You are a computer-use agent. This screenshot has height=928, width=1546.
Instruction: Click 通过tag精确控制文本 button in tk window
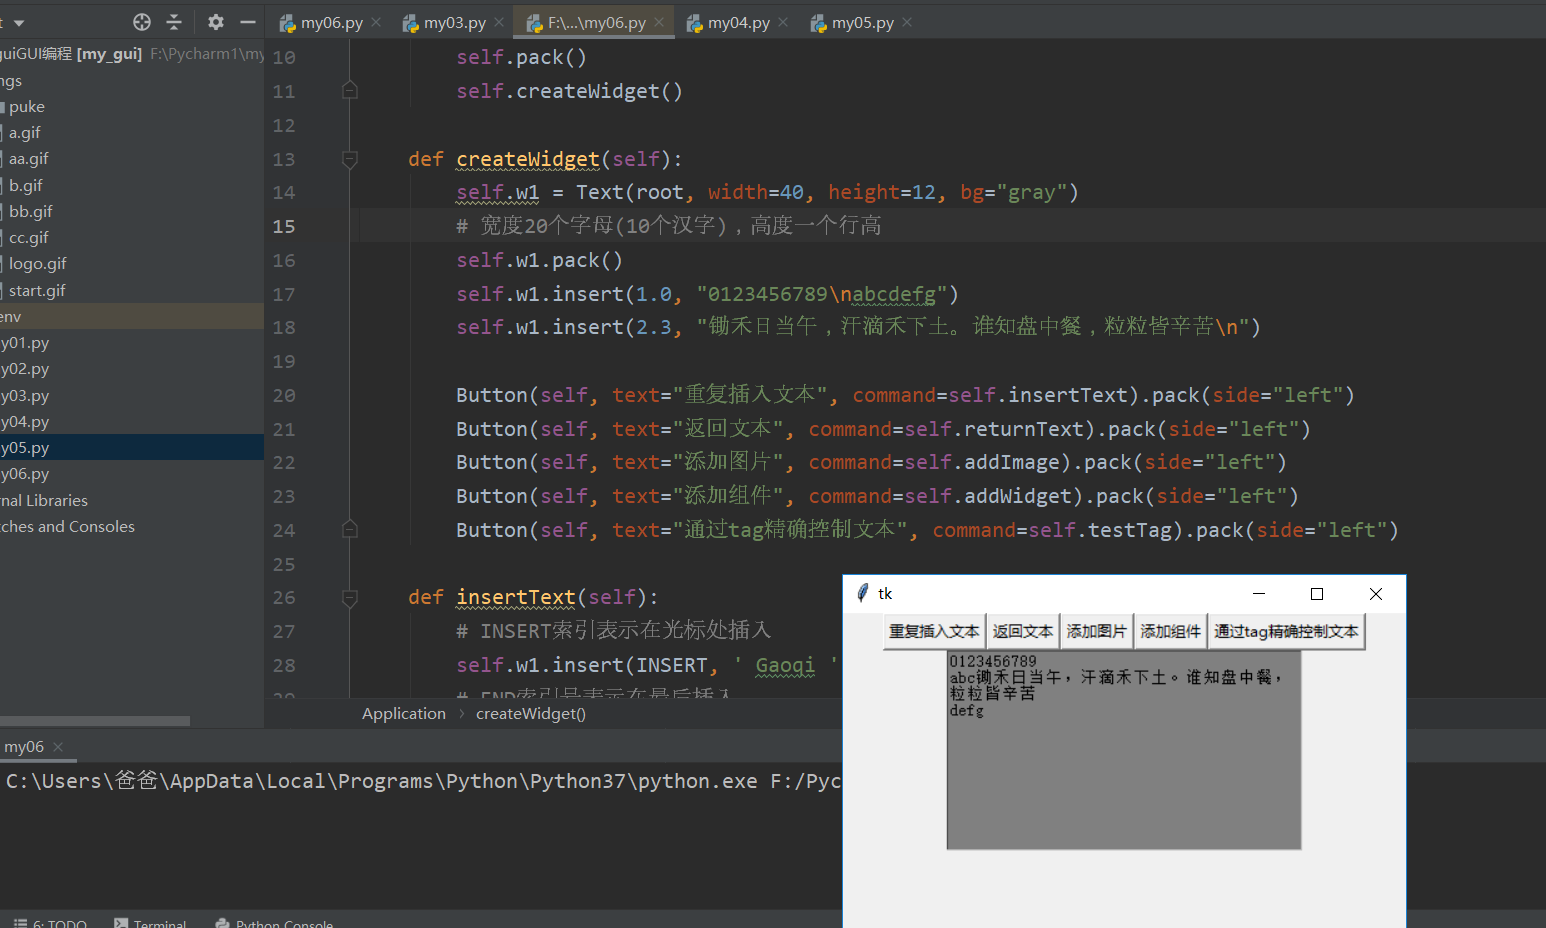point(1287,631)
